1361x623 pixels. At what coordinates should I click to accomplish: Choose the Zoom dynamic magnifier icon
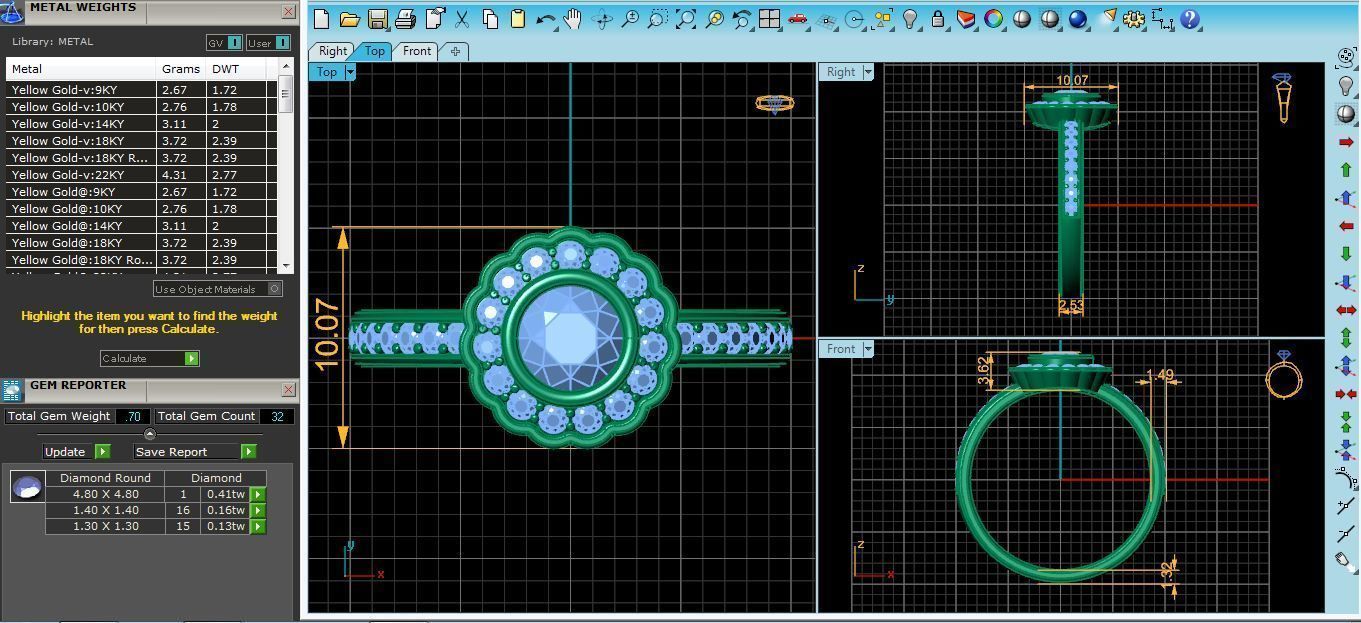tap(630, 19)
